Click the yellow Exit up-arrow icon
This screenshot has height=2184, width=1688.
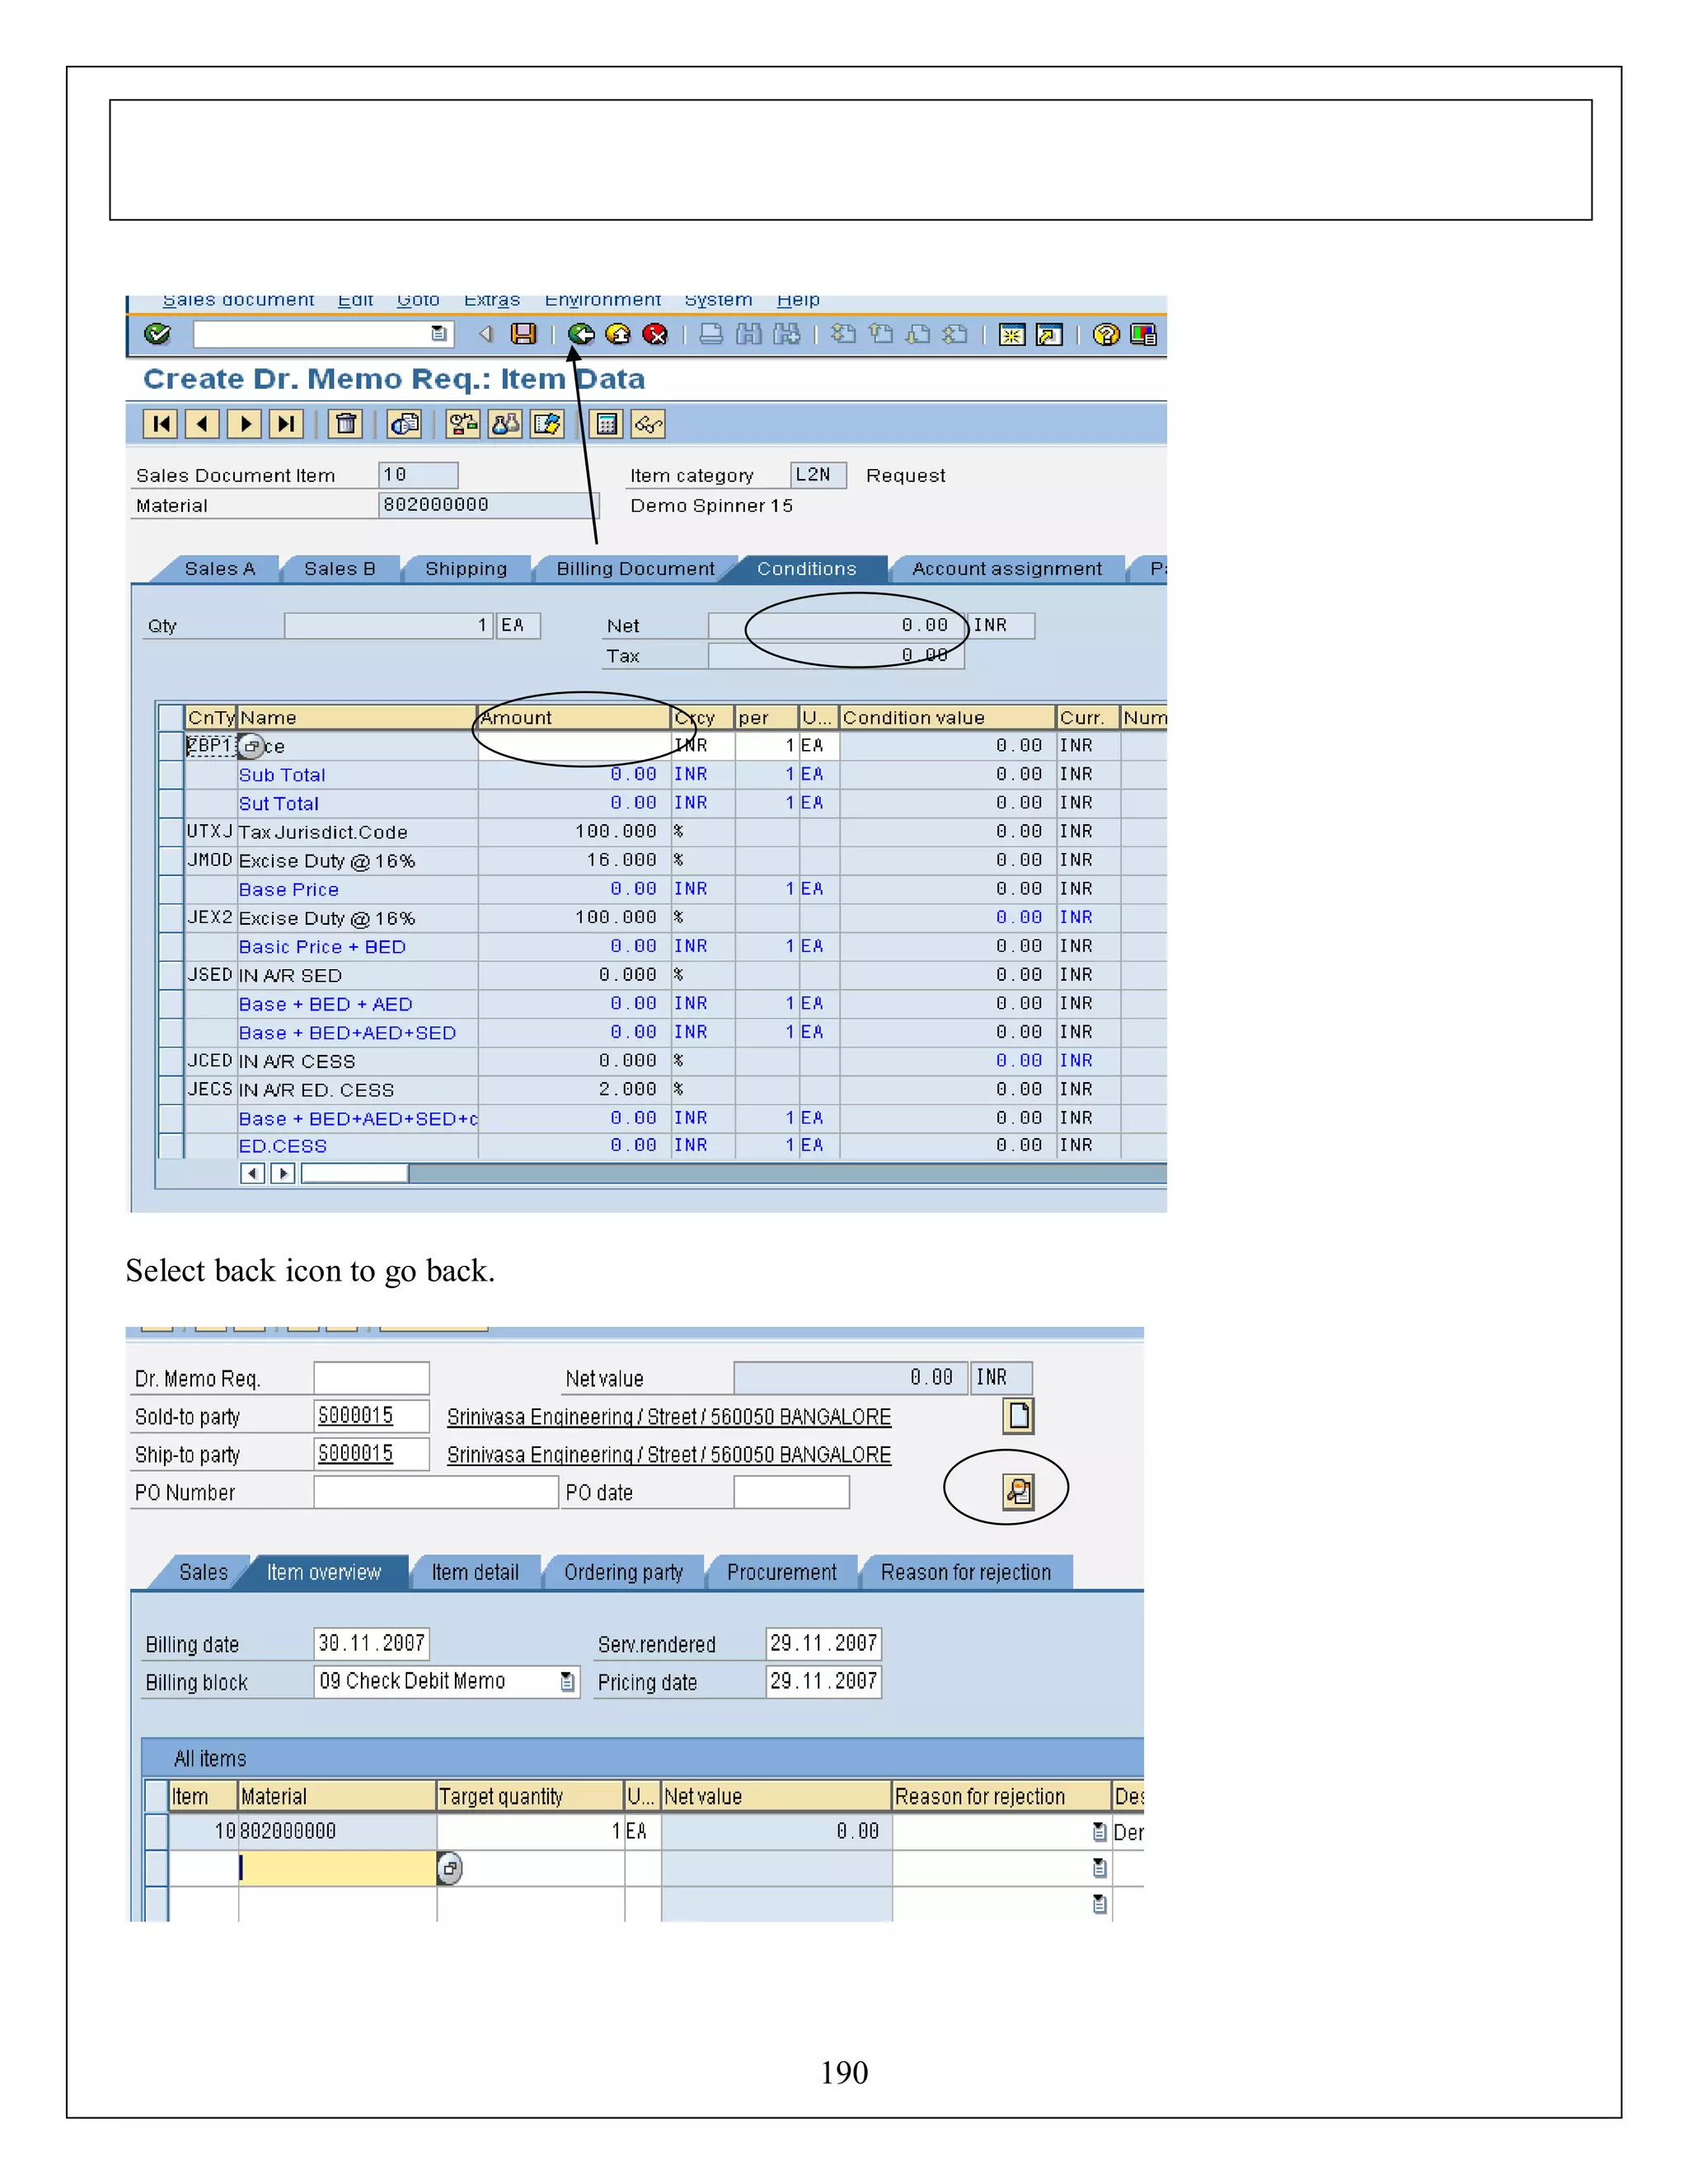coord(618,334)
